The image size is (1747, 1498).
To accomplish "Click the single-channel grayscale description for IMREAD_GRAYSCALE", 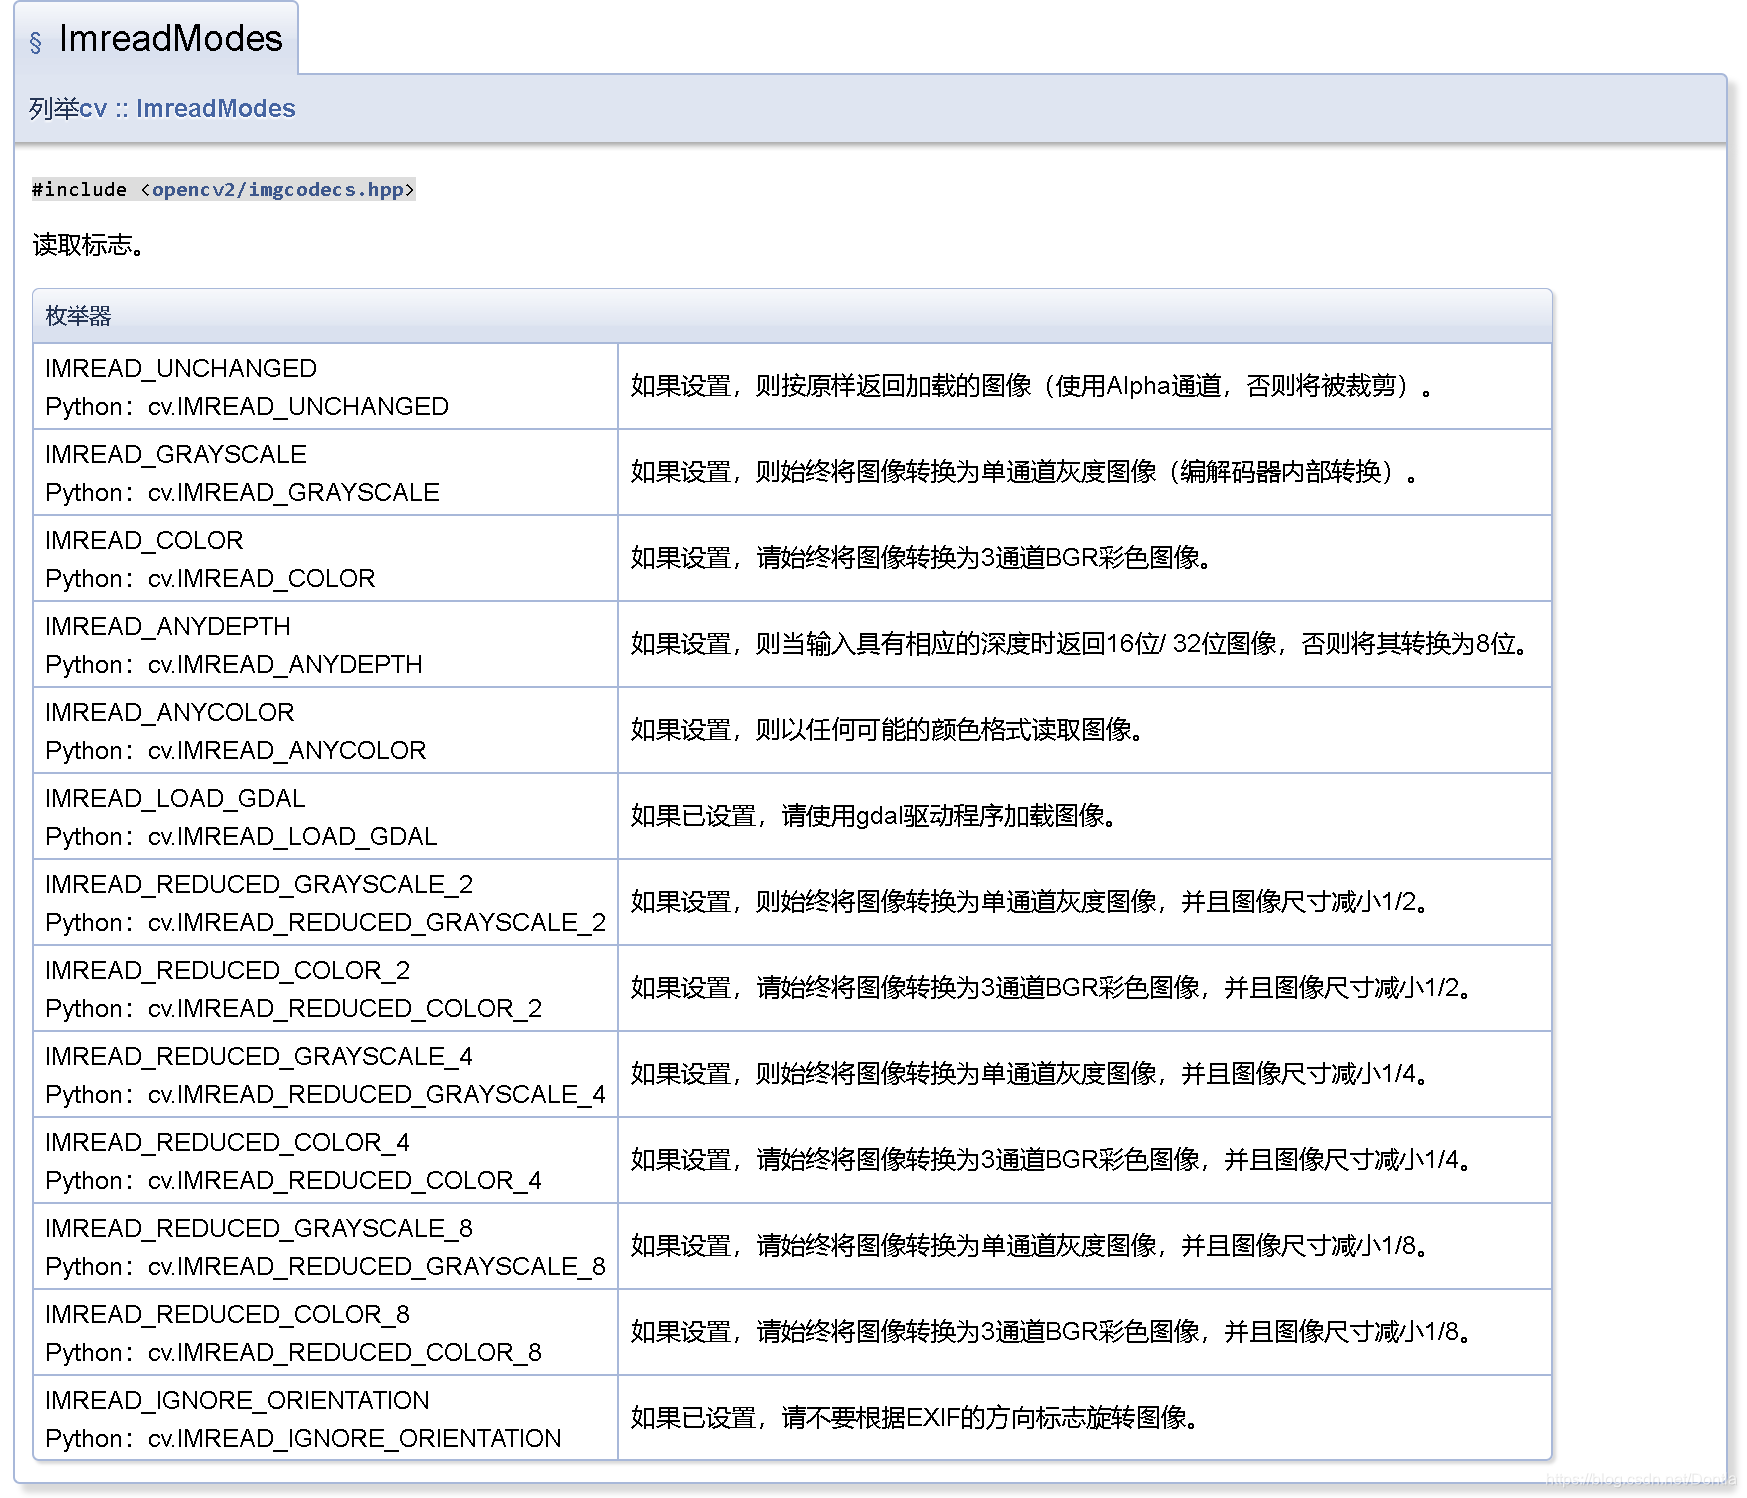I will tap(1025, 472).
